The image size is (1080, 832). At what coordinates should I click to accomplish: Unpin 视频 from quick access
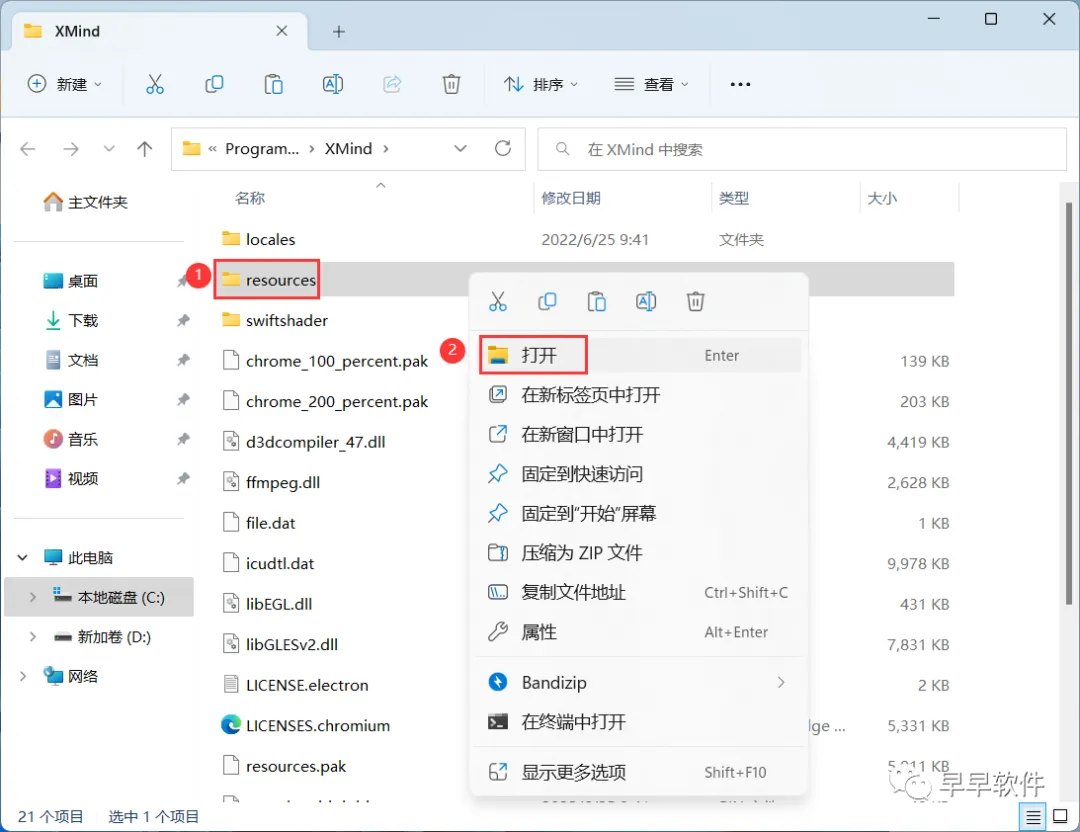(x=183, y=478)
